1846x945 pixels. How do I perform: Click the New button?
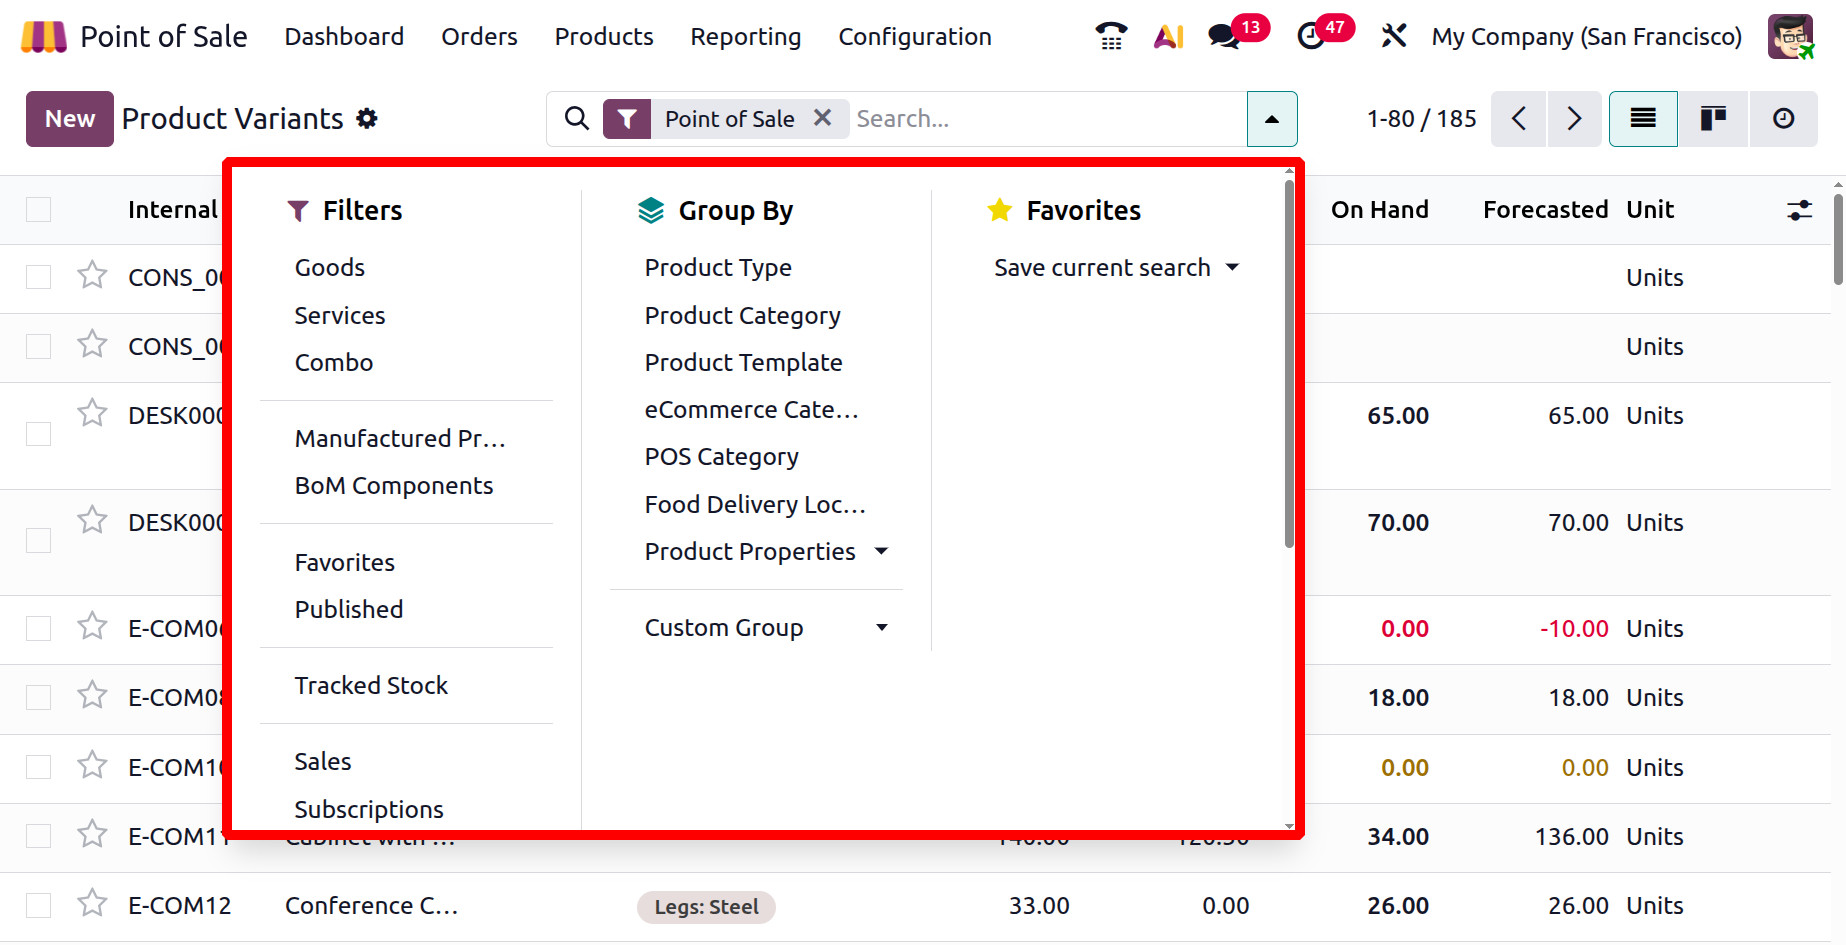click(70, 119)
